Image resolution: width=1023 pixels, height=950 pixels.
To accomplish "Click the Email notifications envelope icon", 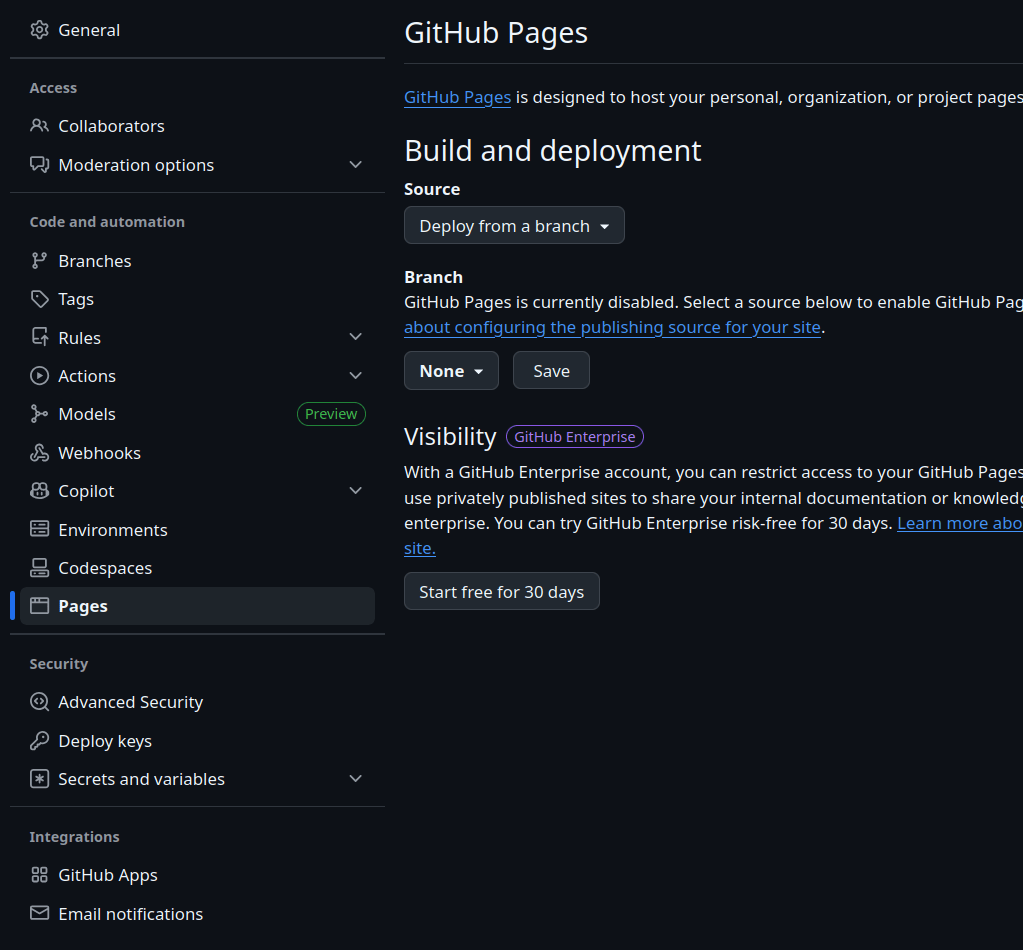I will pos(39,913).
